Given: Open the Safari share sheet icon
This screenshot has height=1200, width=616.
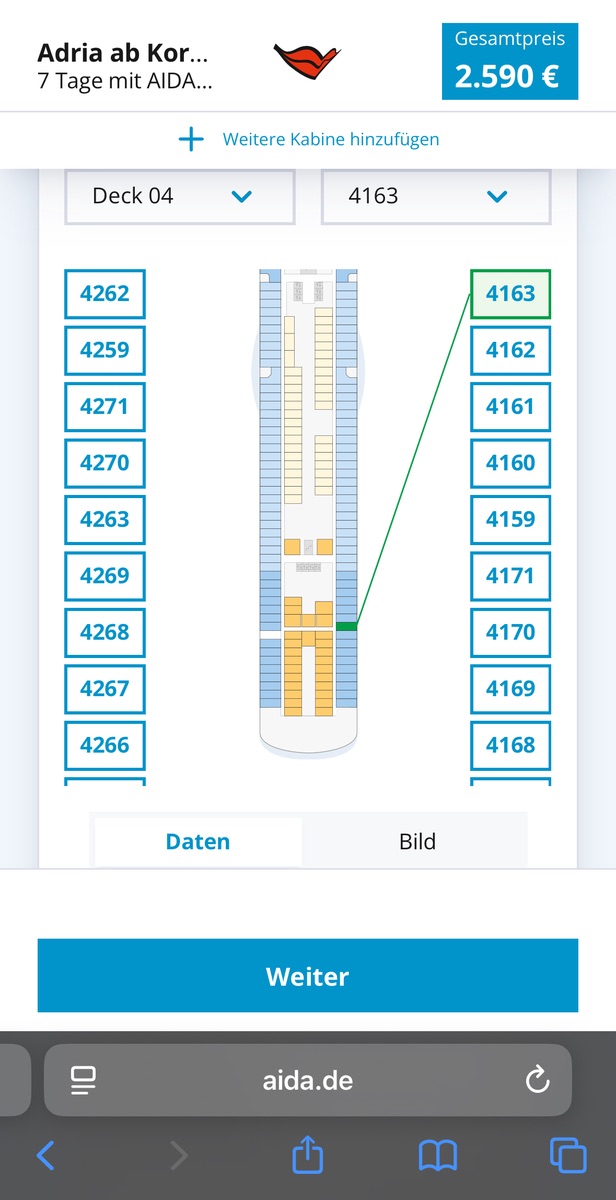Looking at the screenshot, I should pyautogui.click(x=308, y=1156).
